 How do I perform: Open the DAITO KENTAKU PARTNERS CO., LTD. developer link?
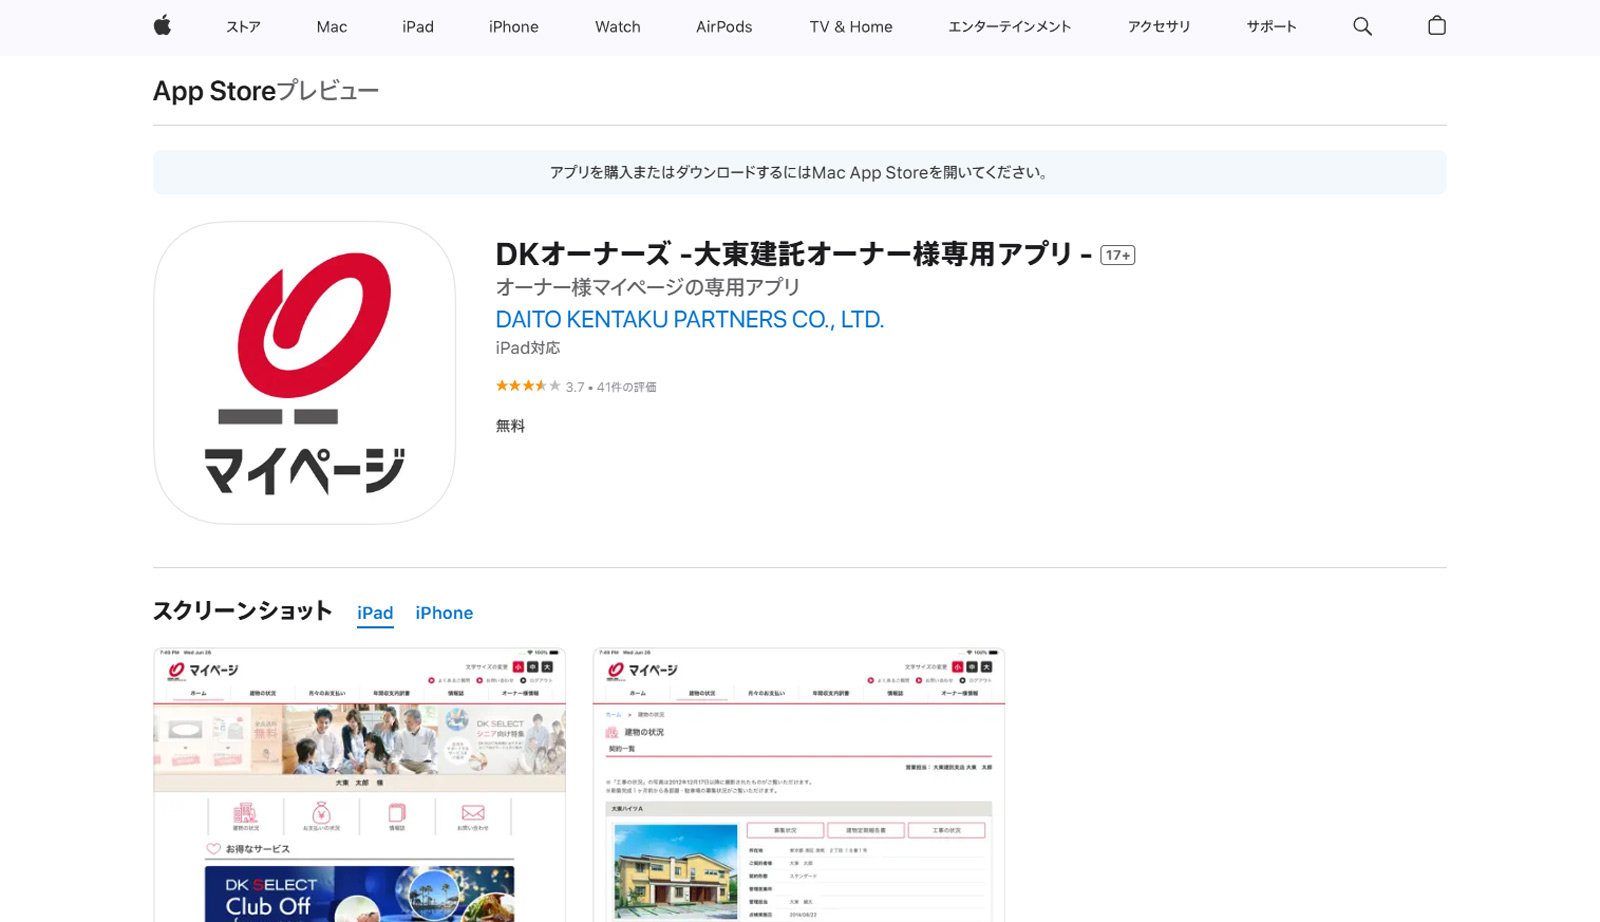(x=690, y=320)
